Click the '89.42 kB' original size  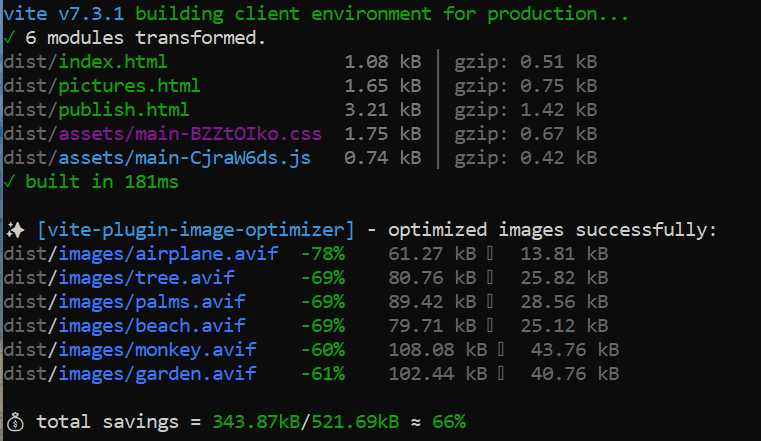click(x=432, y=302)
